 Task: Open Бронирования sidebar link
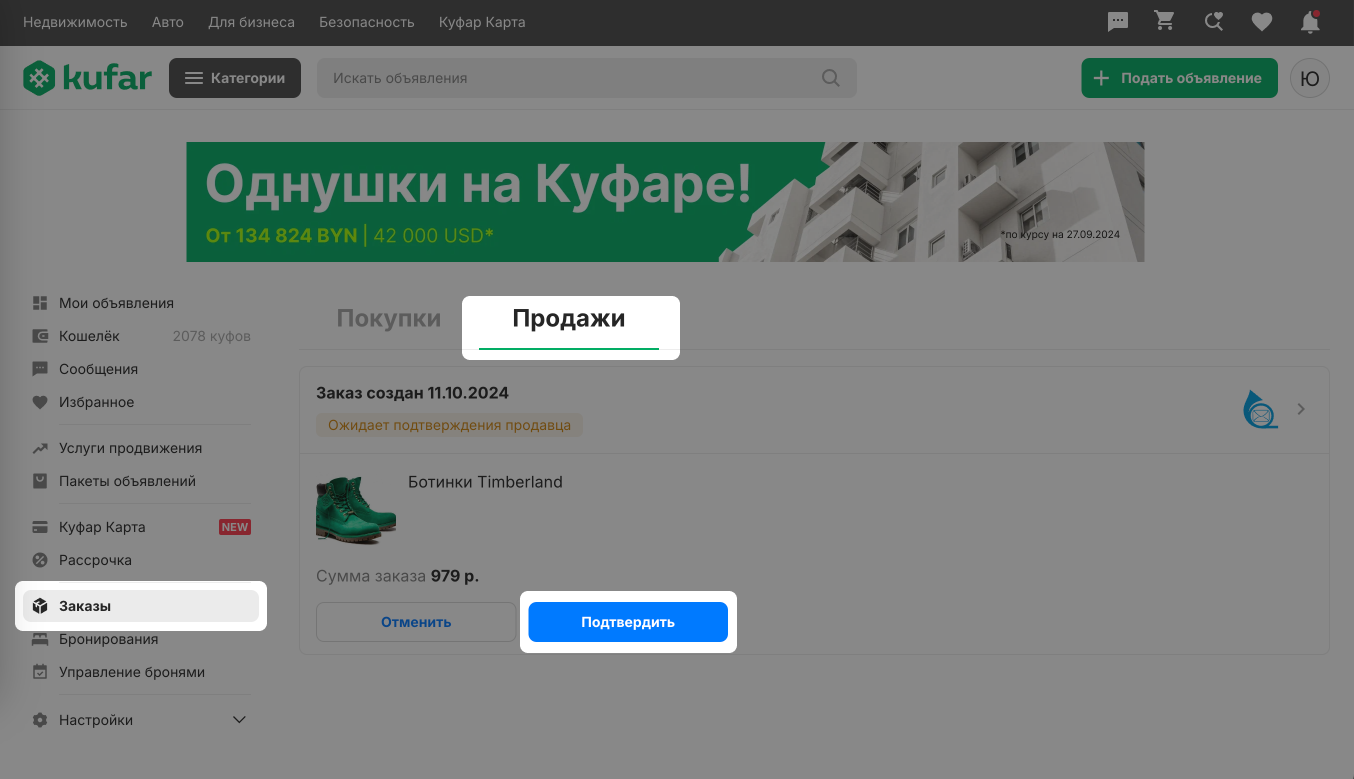tap(108, 639)
